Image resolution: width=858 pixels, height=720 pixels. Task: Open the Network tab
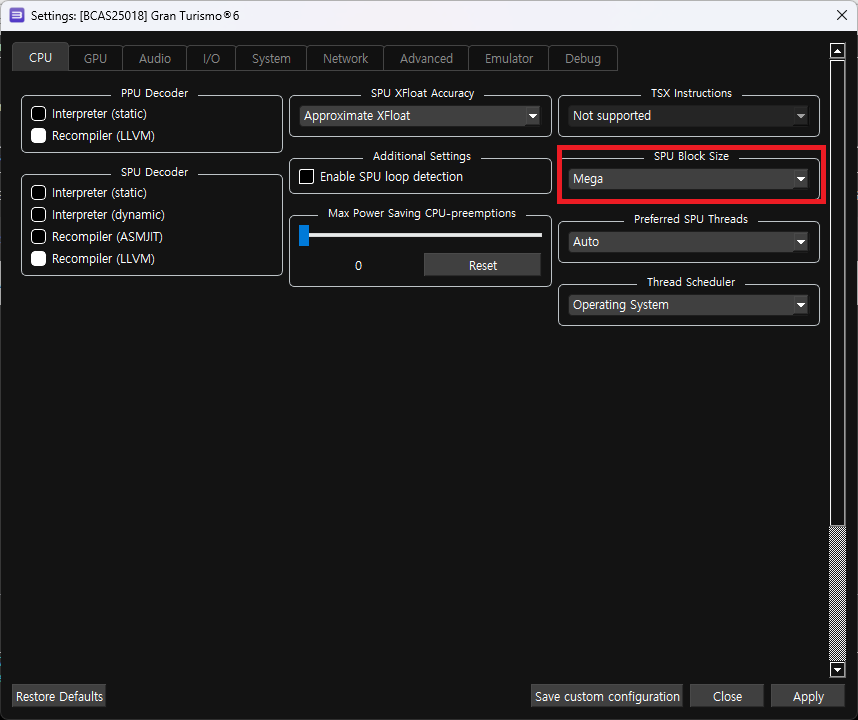(x=345, y=59)
